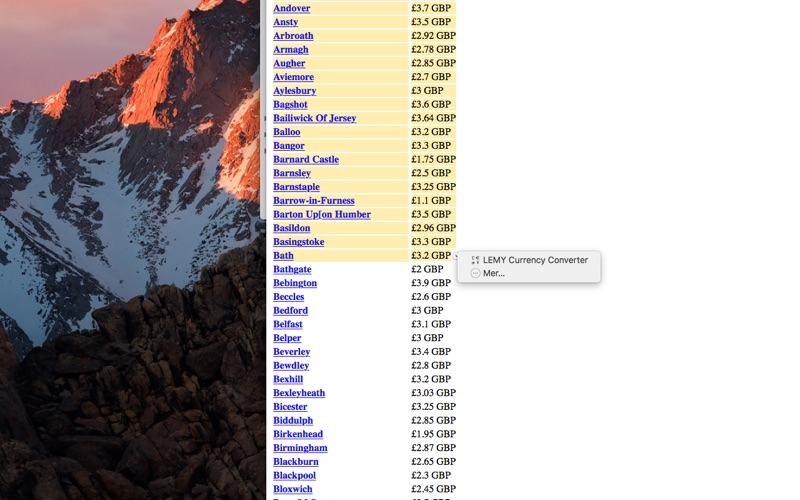
Task: Follow the Balloo link
Action: [x=286, y=132]
